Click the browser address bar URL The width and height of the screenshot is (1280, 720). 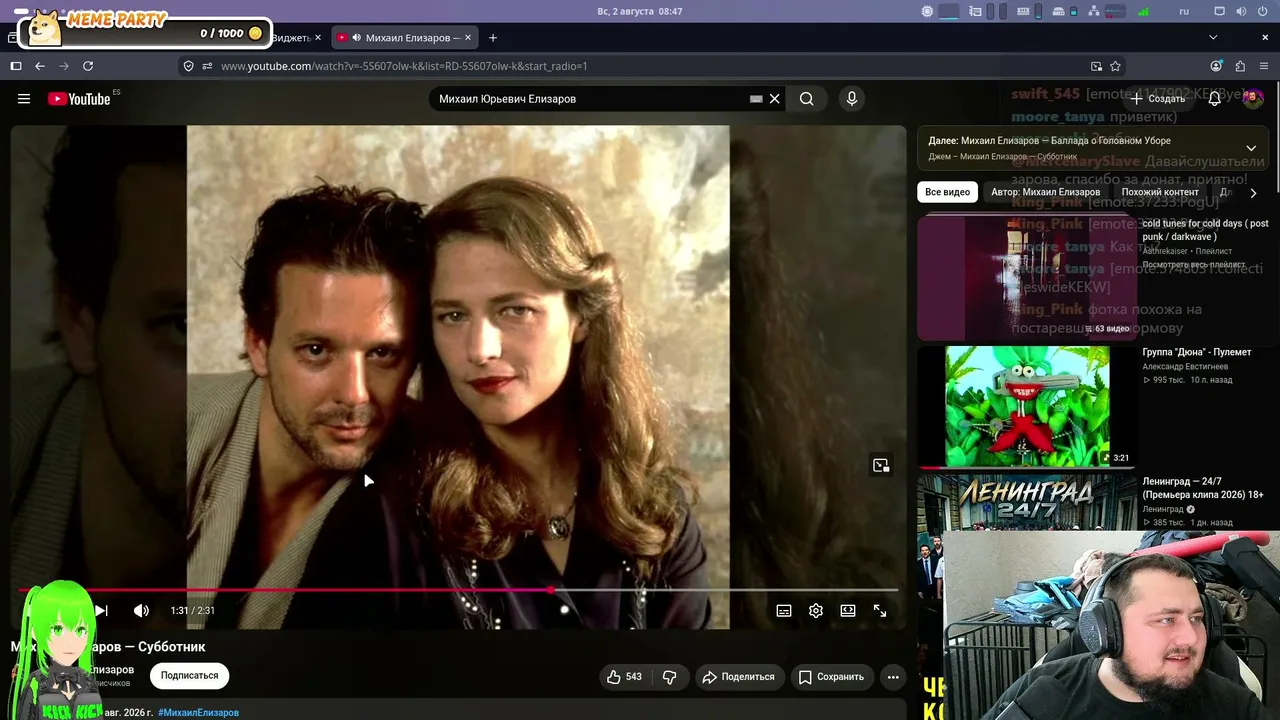click(x=404, y=66)
